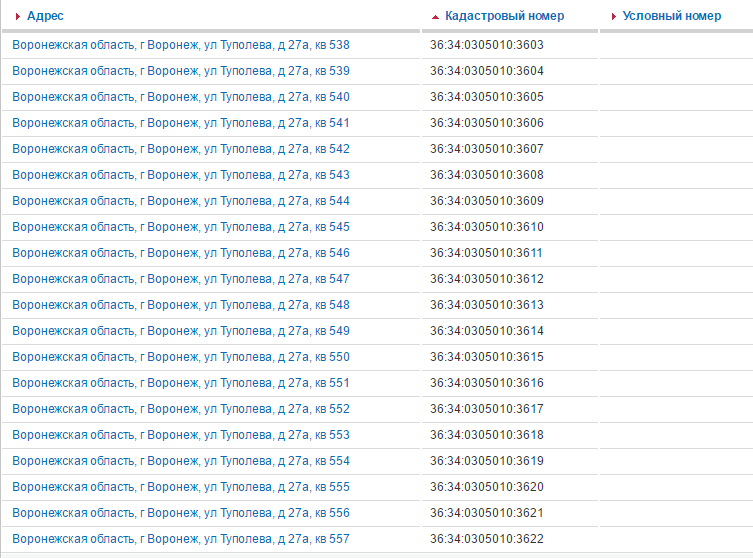Click the arrow icon beside Условный номер
Screen dimensions: 753x558
614,17
